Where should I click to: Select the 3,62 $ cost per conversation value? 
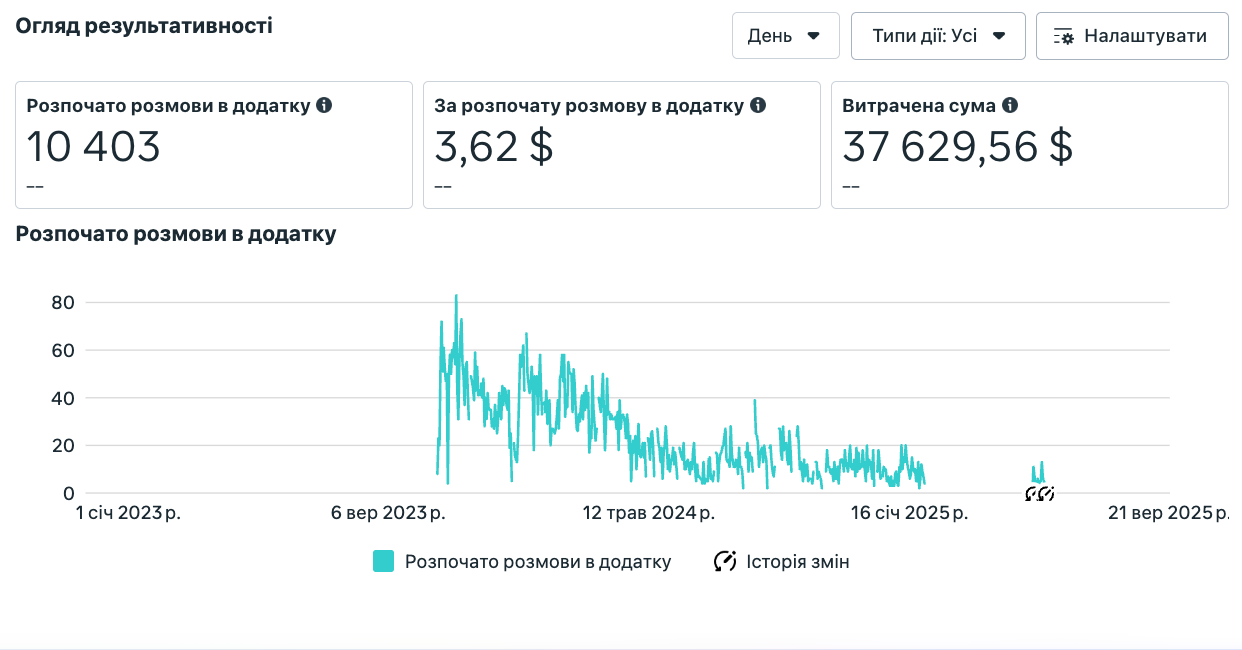tap(493, 147)
